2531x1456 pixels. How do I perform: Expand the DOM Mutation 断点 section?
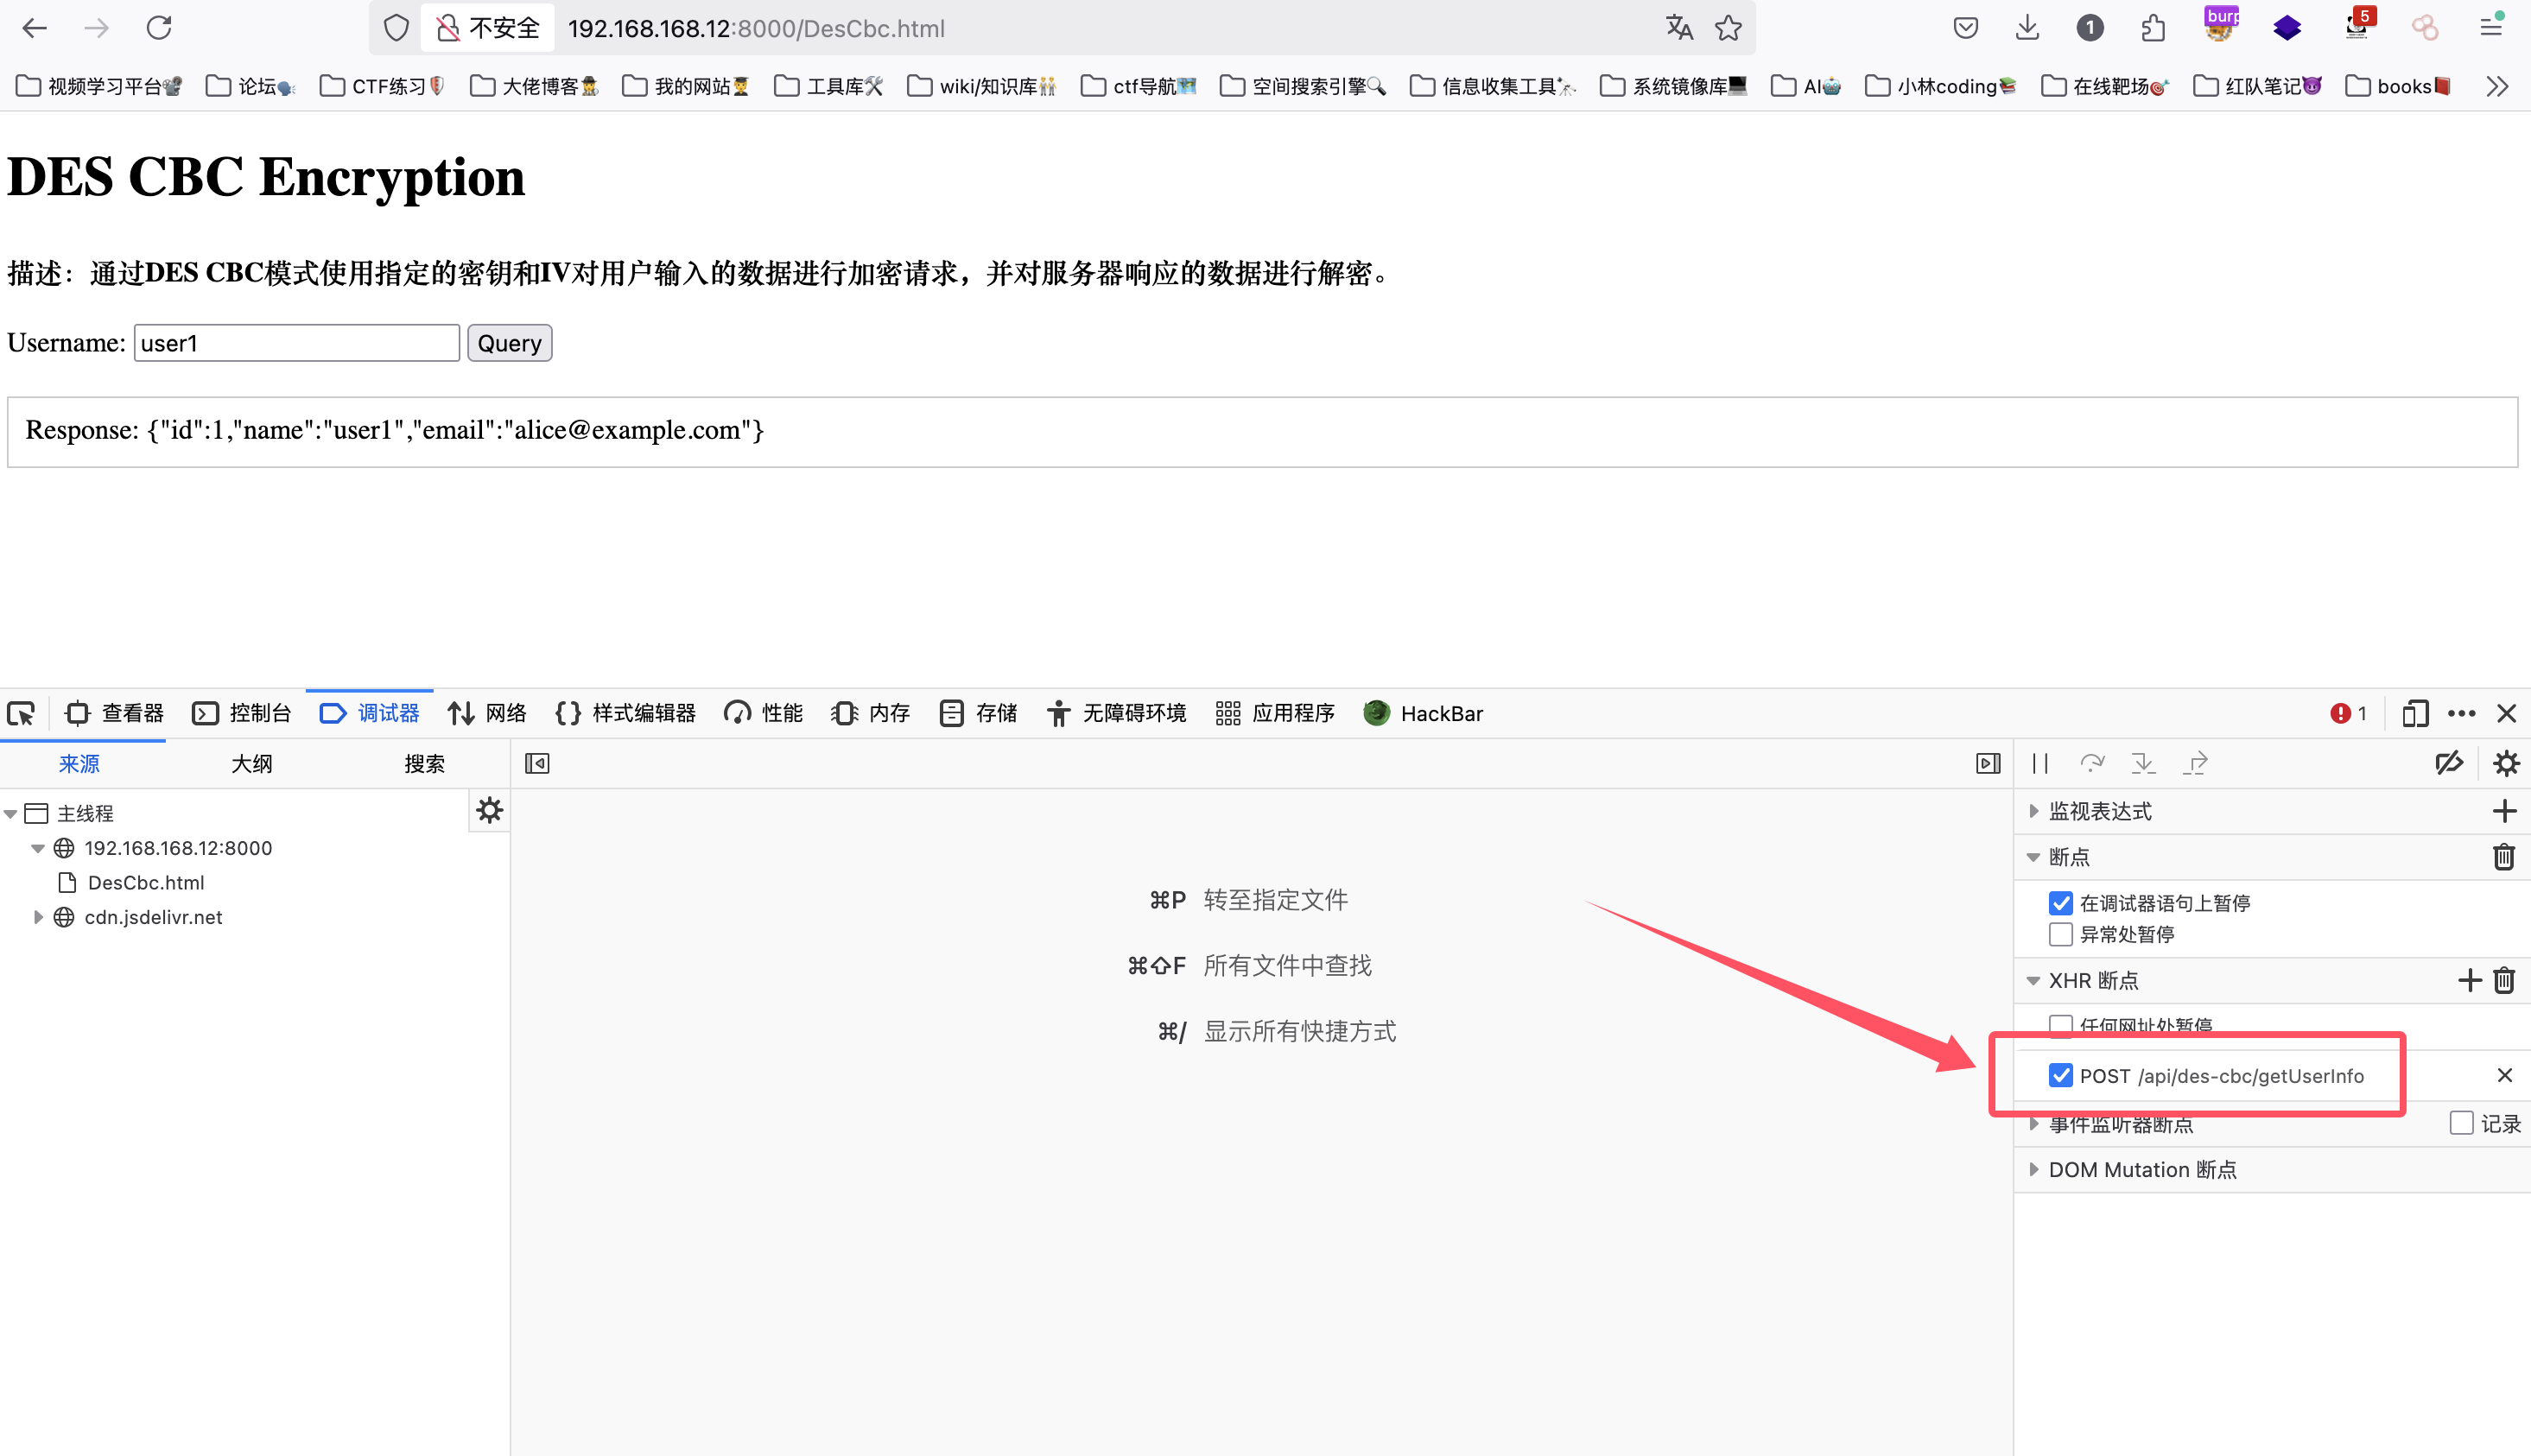pyautogui.click(x=2033, y=1169)
